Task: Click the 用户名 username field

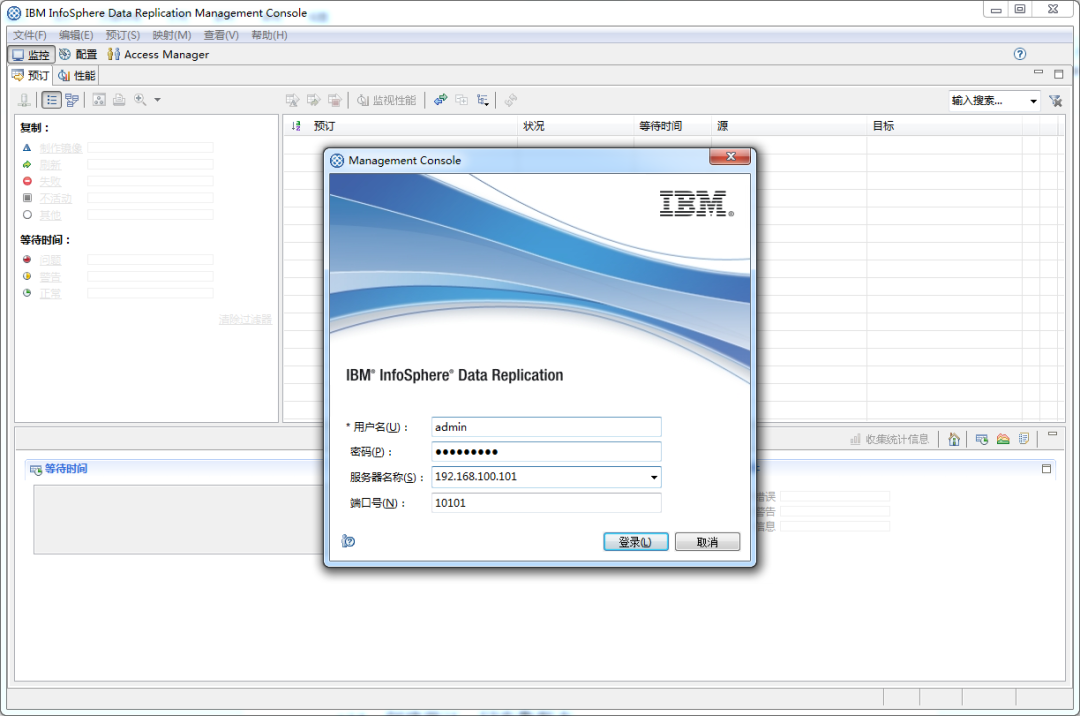Action: [546, 427]
